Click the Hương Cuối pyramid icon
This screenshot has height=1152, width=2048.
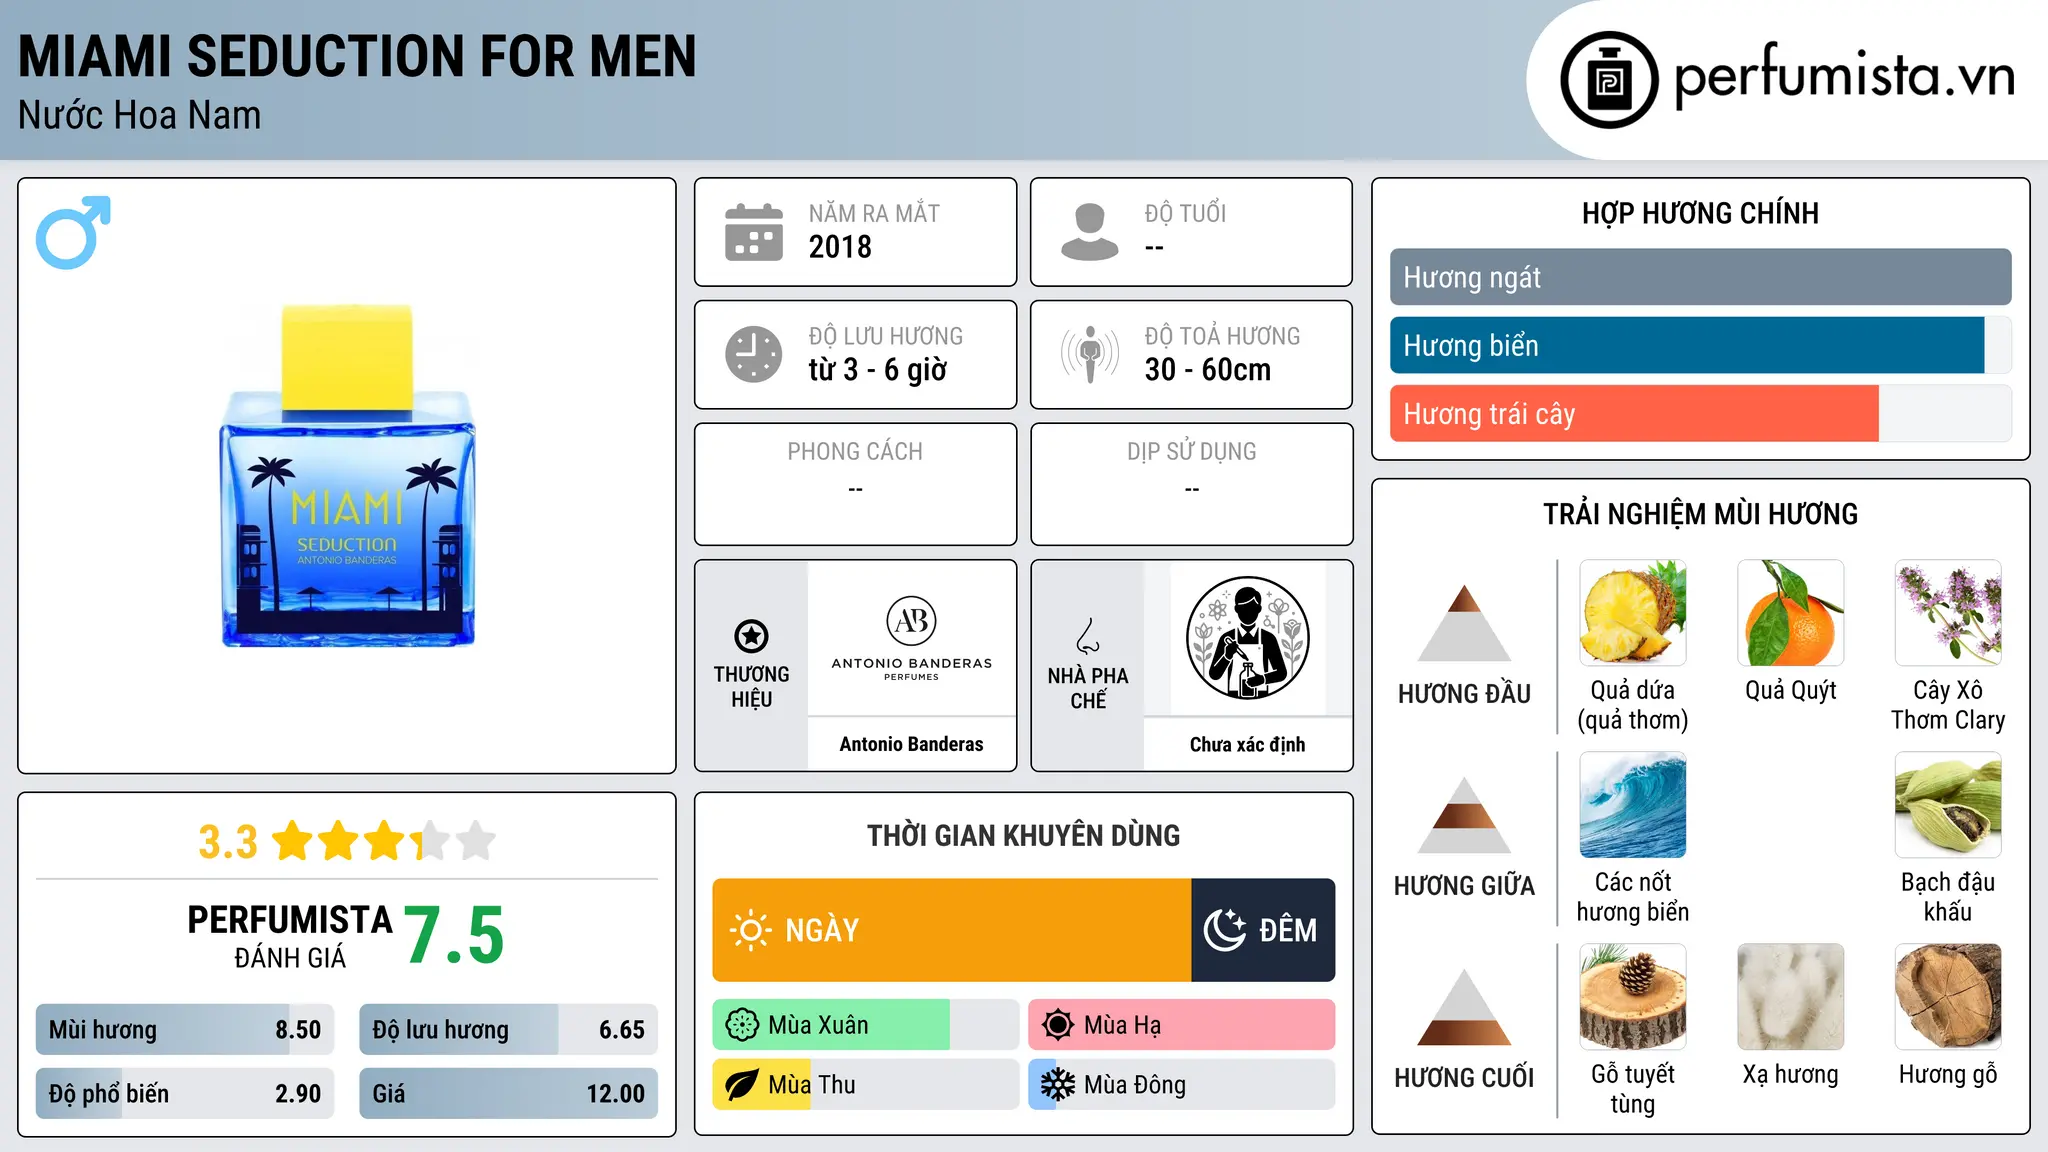tap(1465, 1007)
